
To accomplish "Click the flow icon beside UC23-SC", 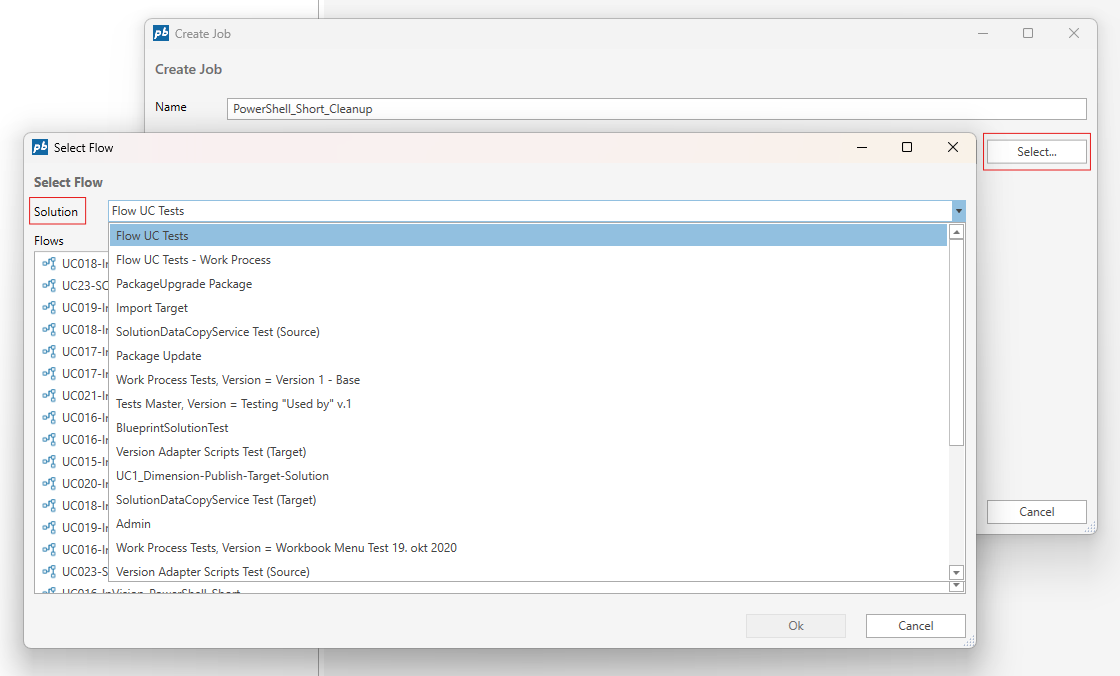I will point(49,285).
